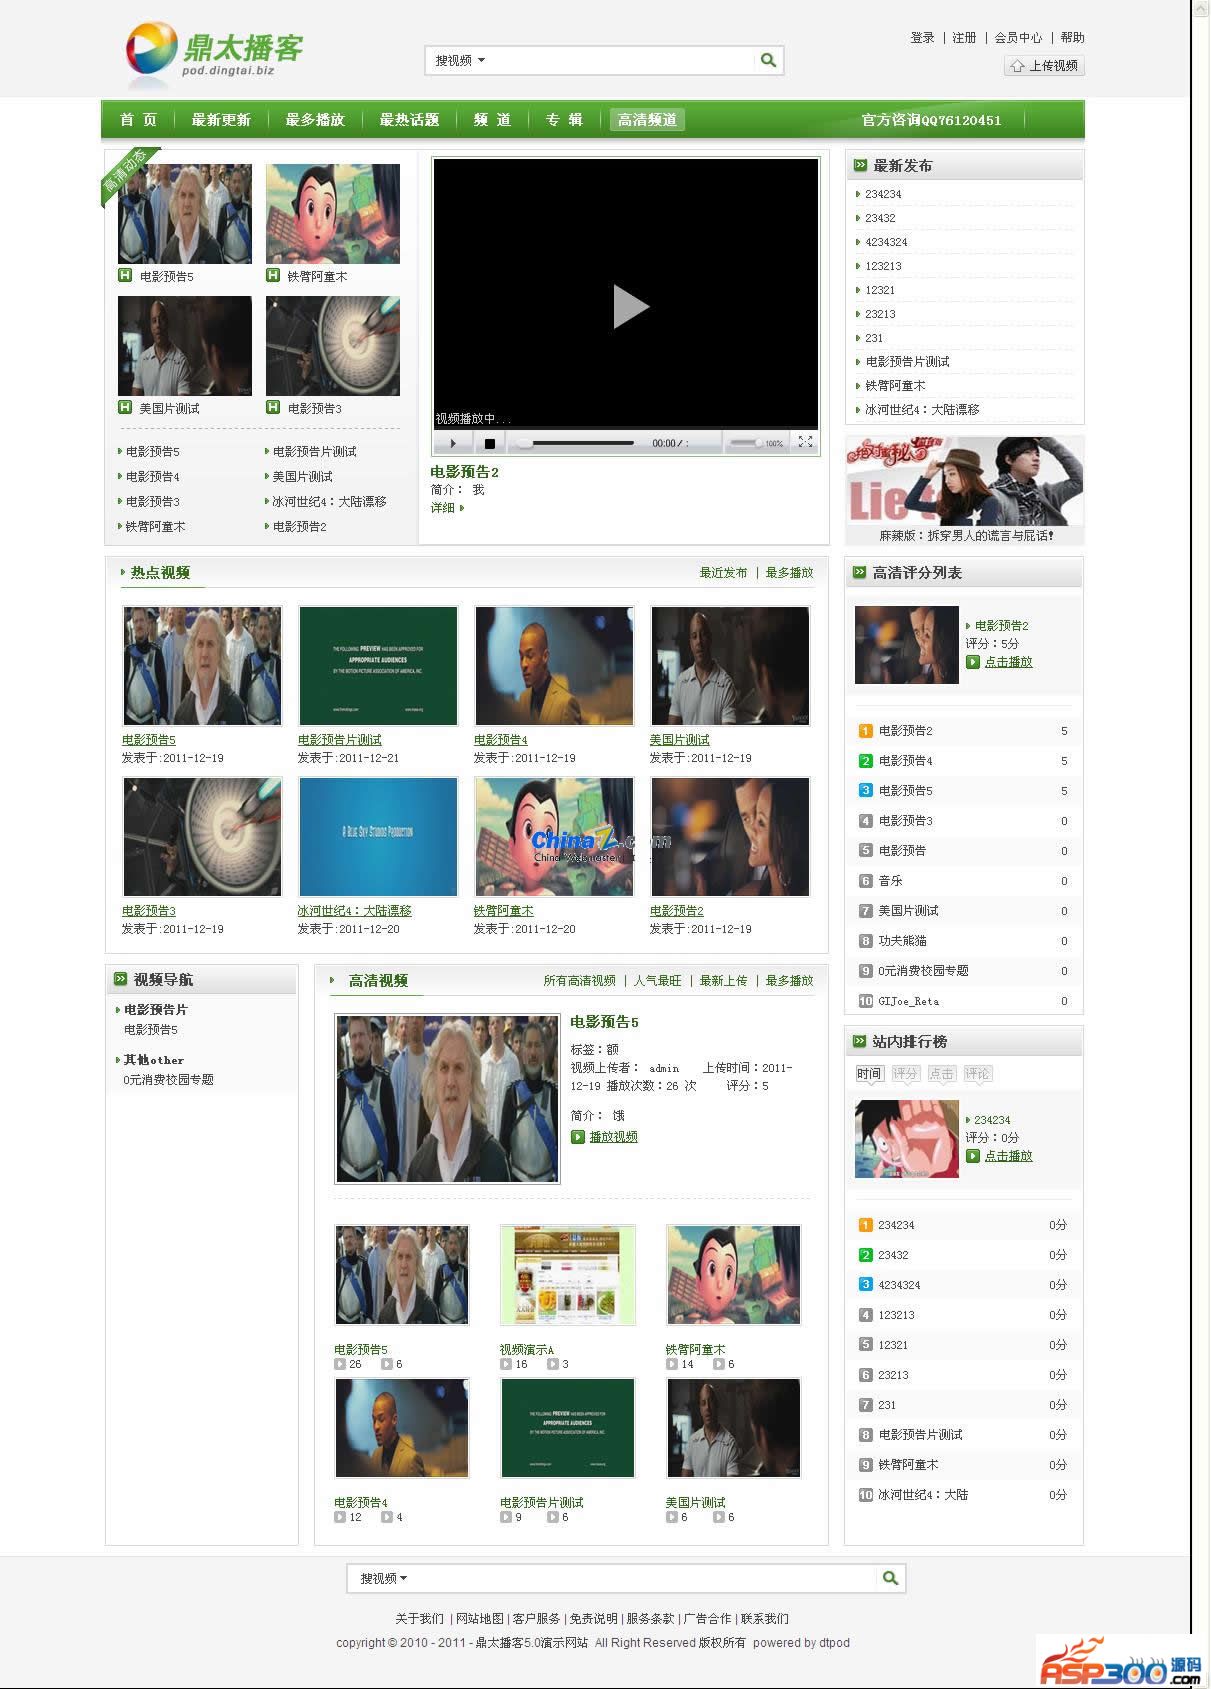Switch ranking to the 时间 tab

(x=869, y=1074)
